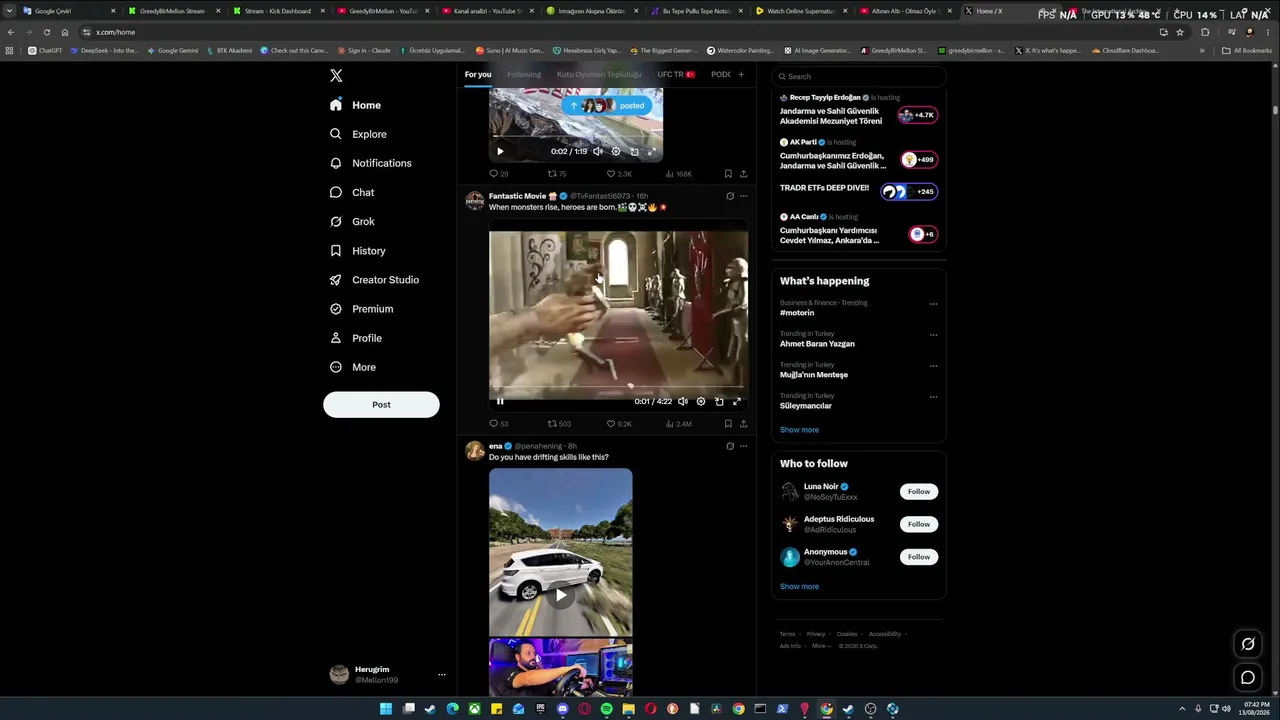Toggle picture-in-picture on Fantastic Movie video
This screenshot has height=720, width=1280.
(719, 401)
